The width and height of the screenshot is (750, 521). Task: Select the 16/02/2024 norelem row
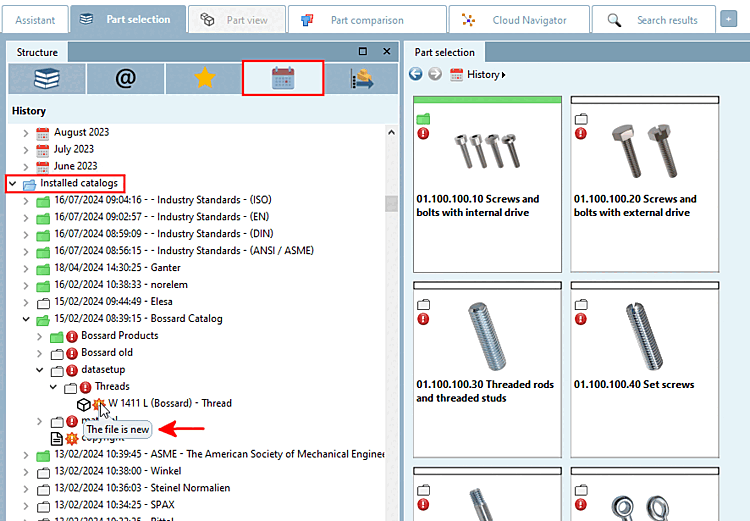(x=121, y=285)
